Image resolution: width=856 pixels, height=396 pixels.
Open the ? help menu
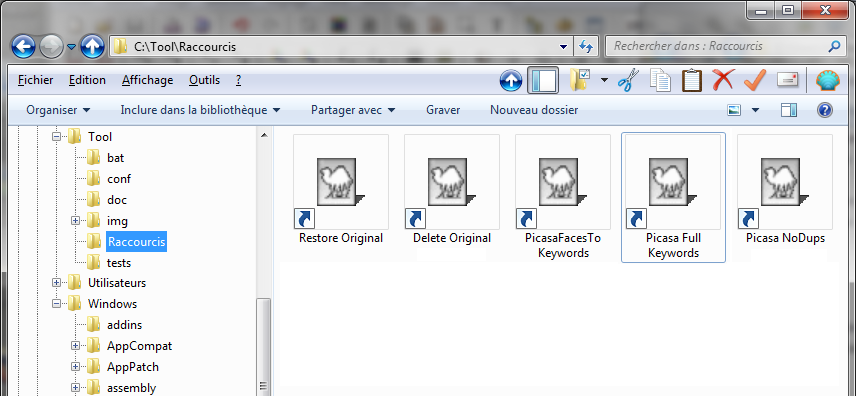(x=239, y=80)
